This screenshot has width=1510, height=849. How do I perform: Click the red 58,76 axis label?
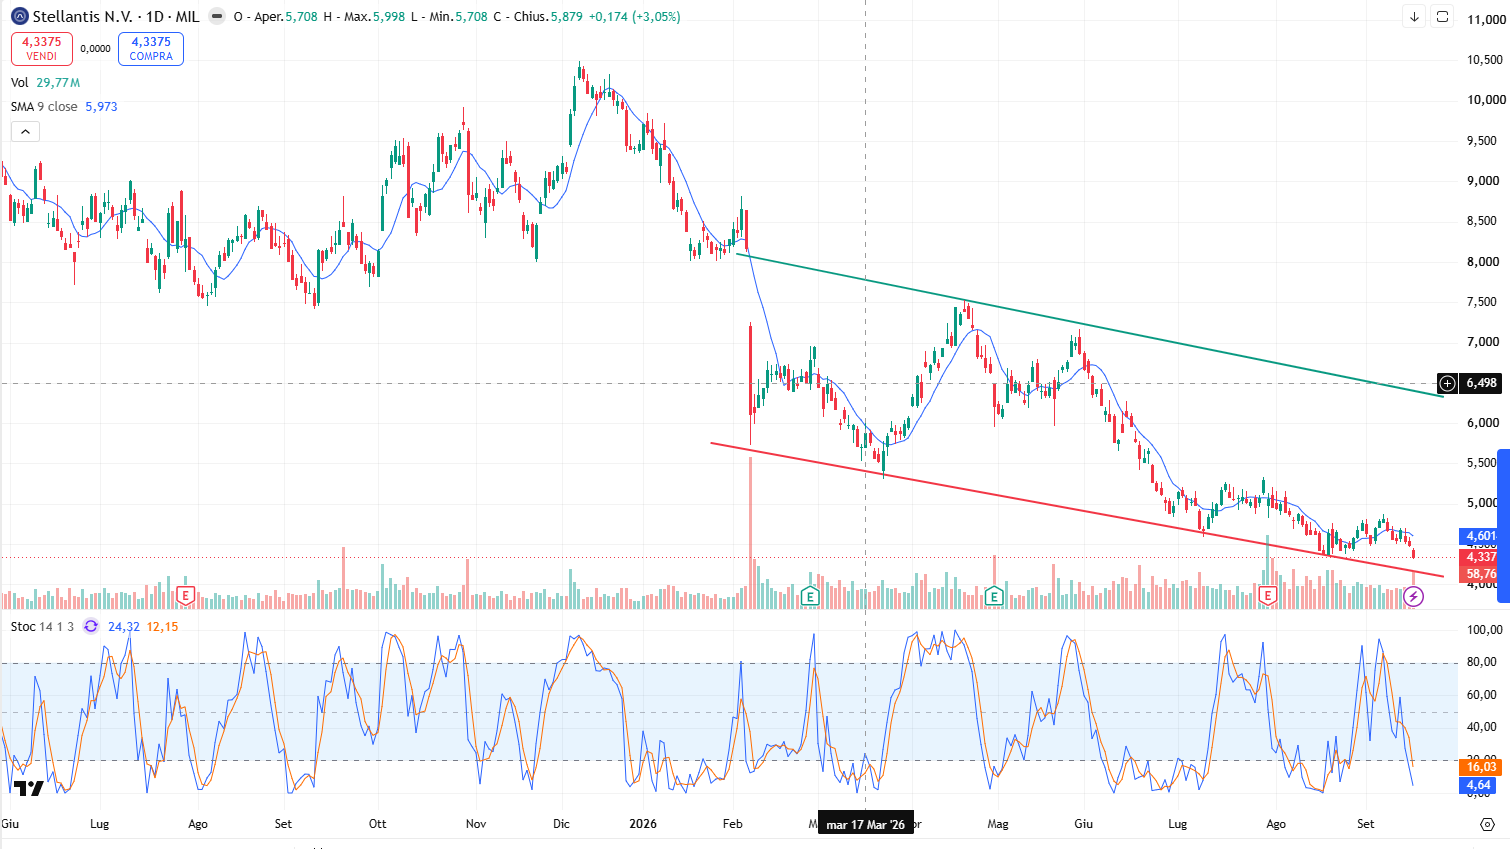click(x=1481, y=574)
